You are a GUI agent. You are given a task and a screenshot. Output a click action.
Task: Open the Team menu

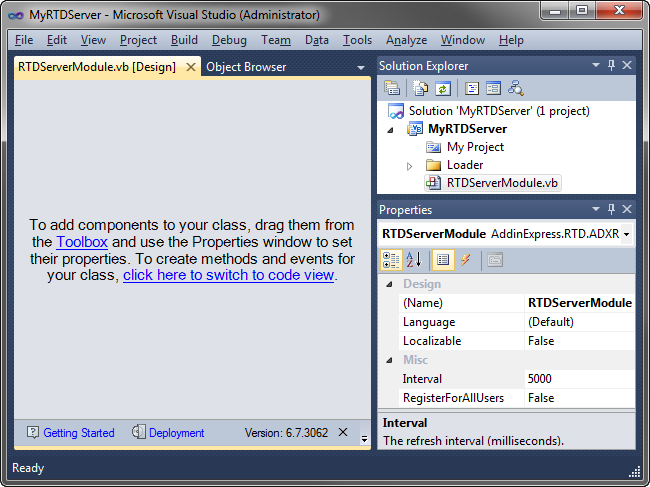pos(276,40)
